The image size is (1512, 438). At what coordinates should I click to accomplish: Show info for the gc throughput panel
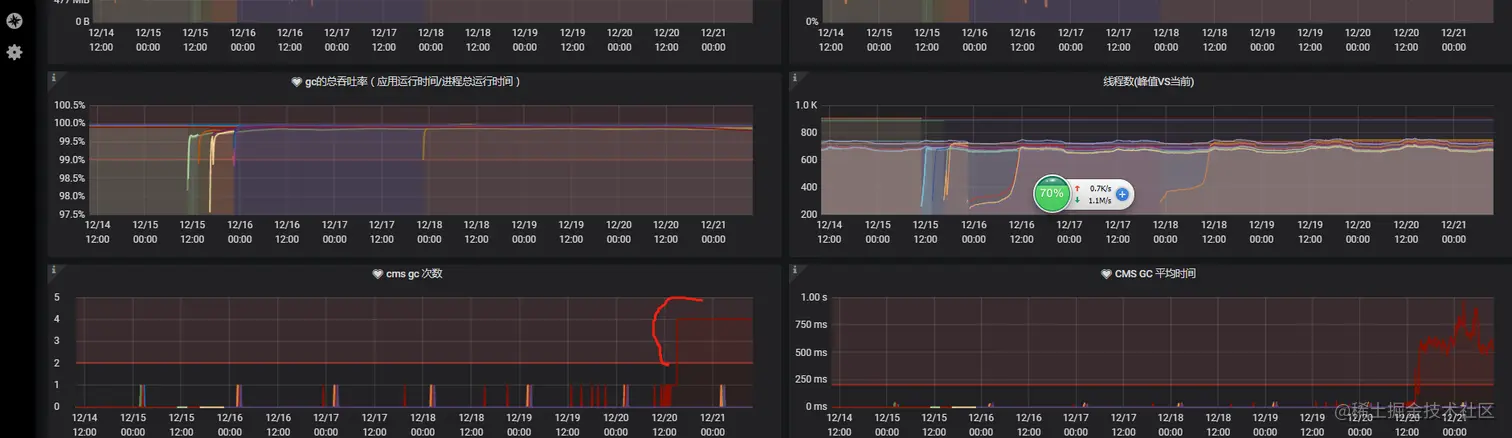pos(52,77)
